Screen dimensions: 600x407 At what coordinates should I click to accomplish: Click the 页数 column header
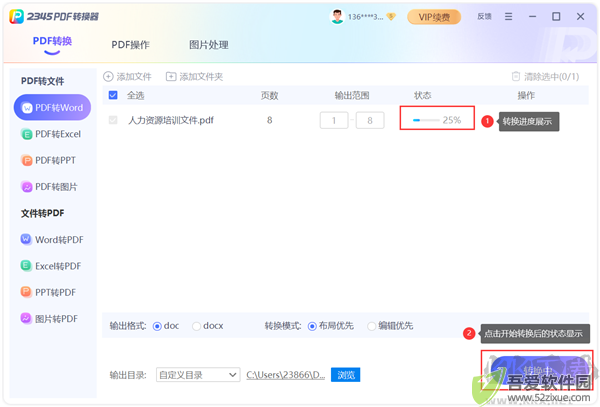(x=269, y=95)
